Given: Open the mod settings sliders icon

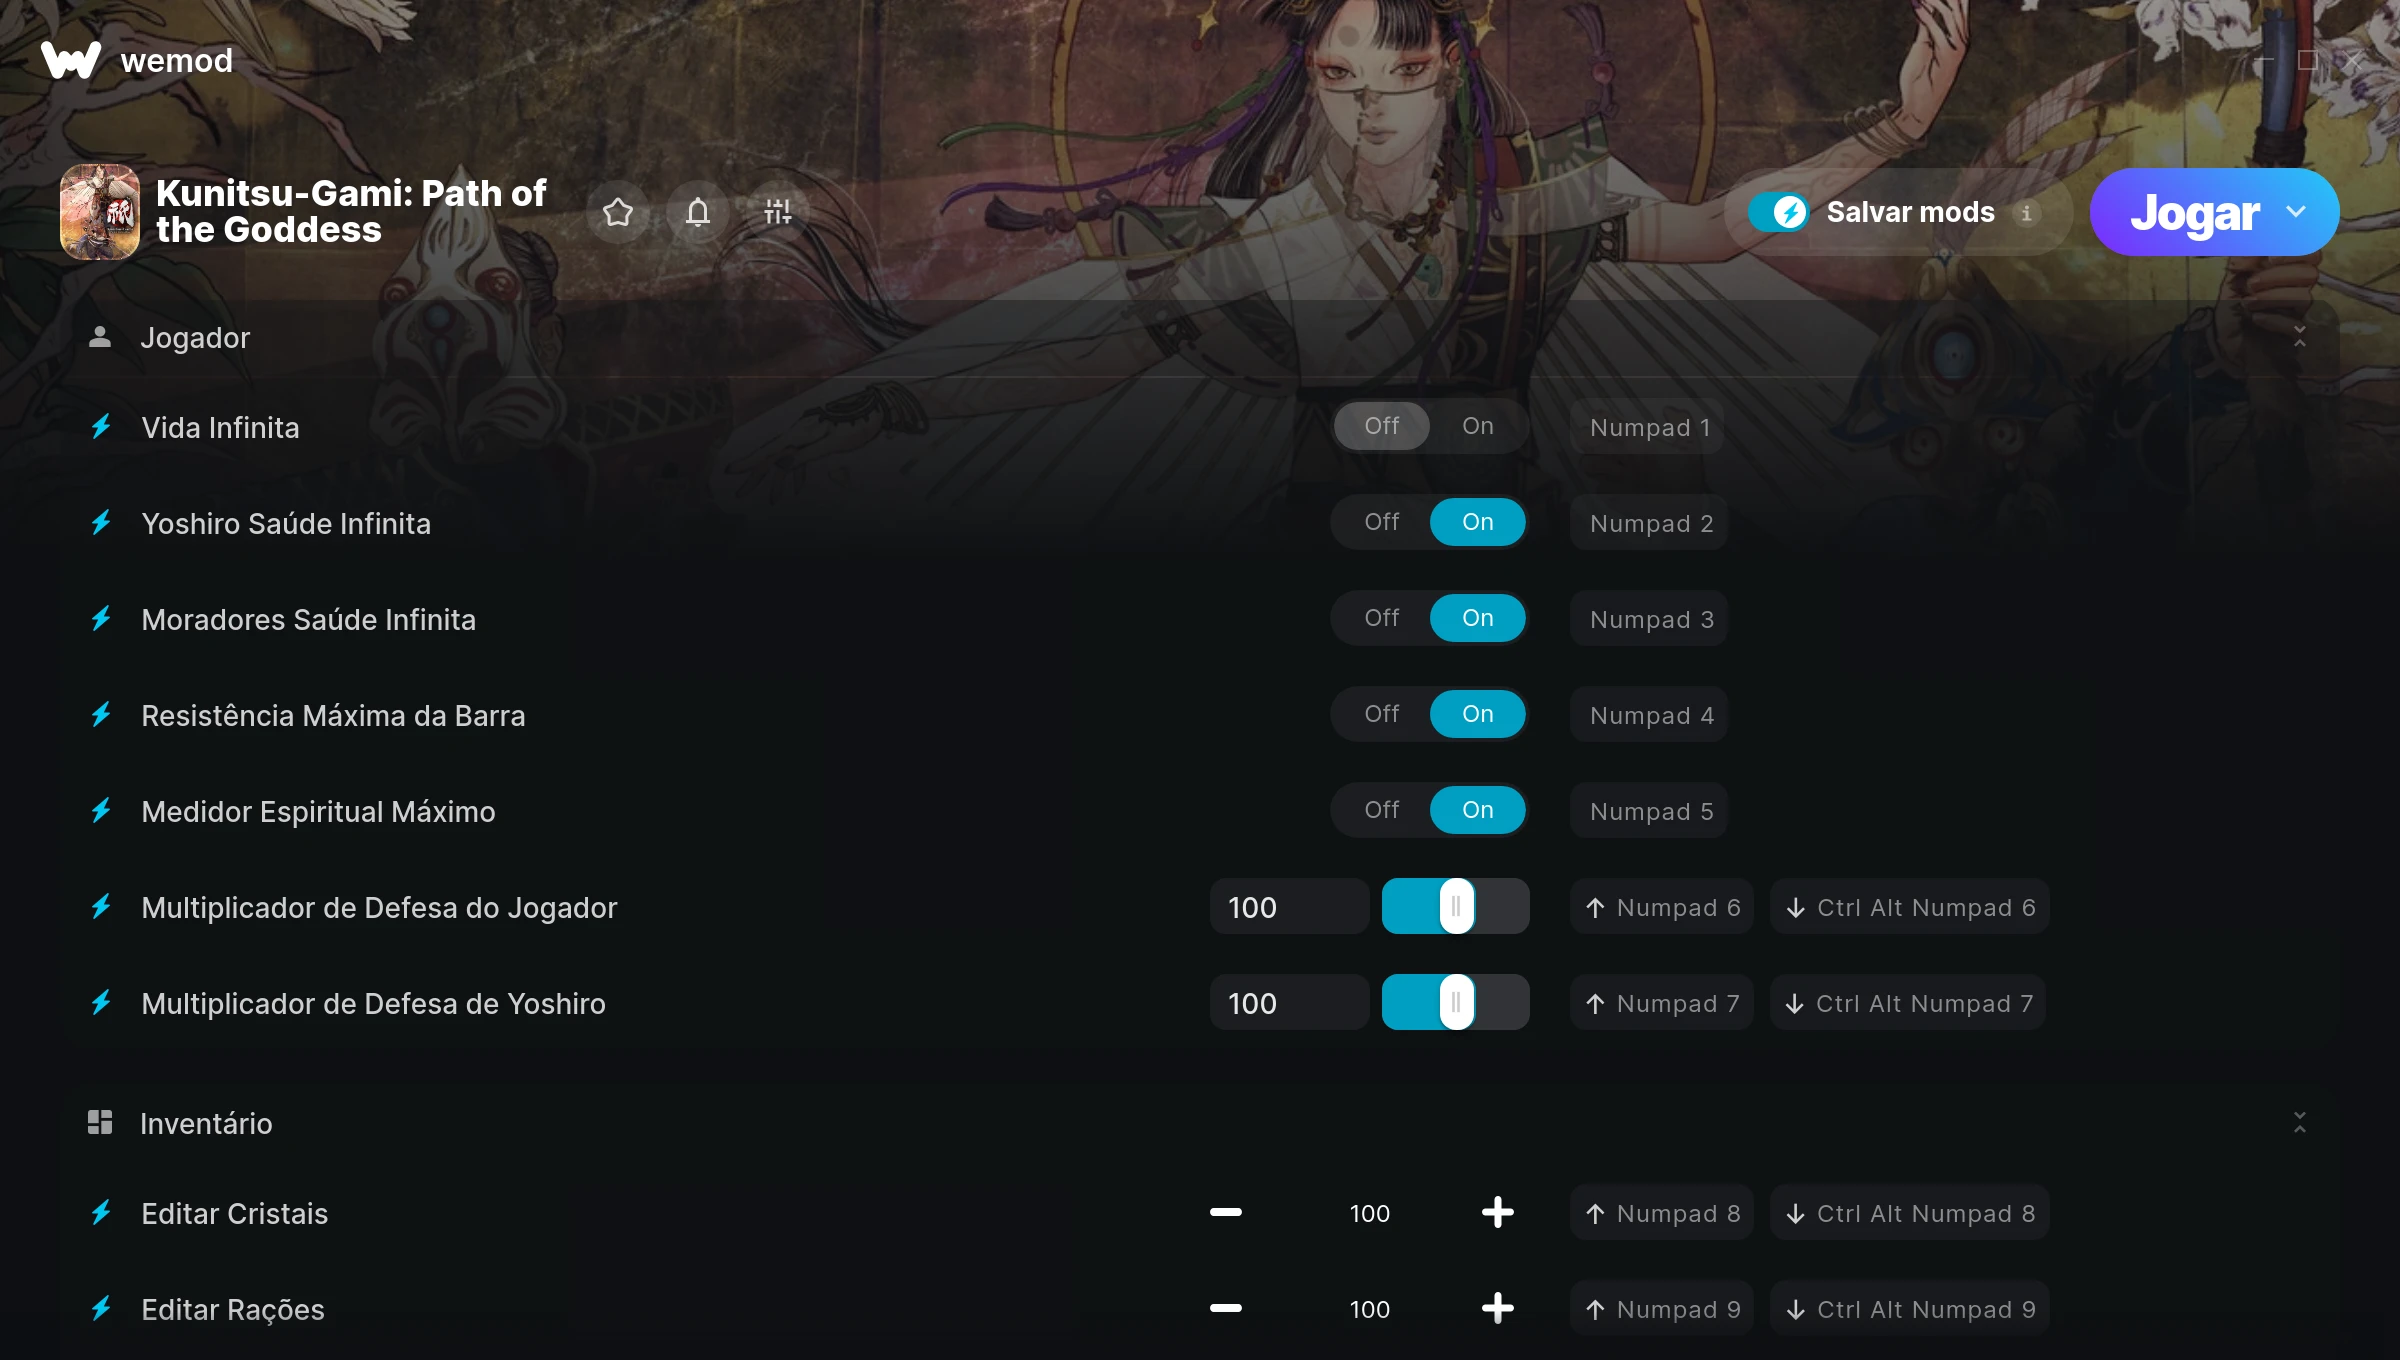Looking at the screenshot, I should [778, 212].
